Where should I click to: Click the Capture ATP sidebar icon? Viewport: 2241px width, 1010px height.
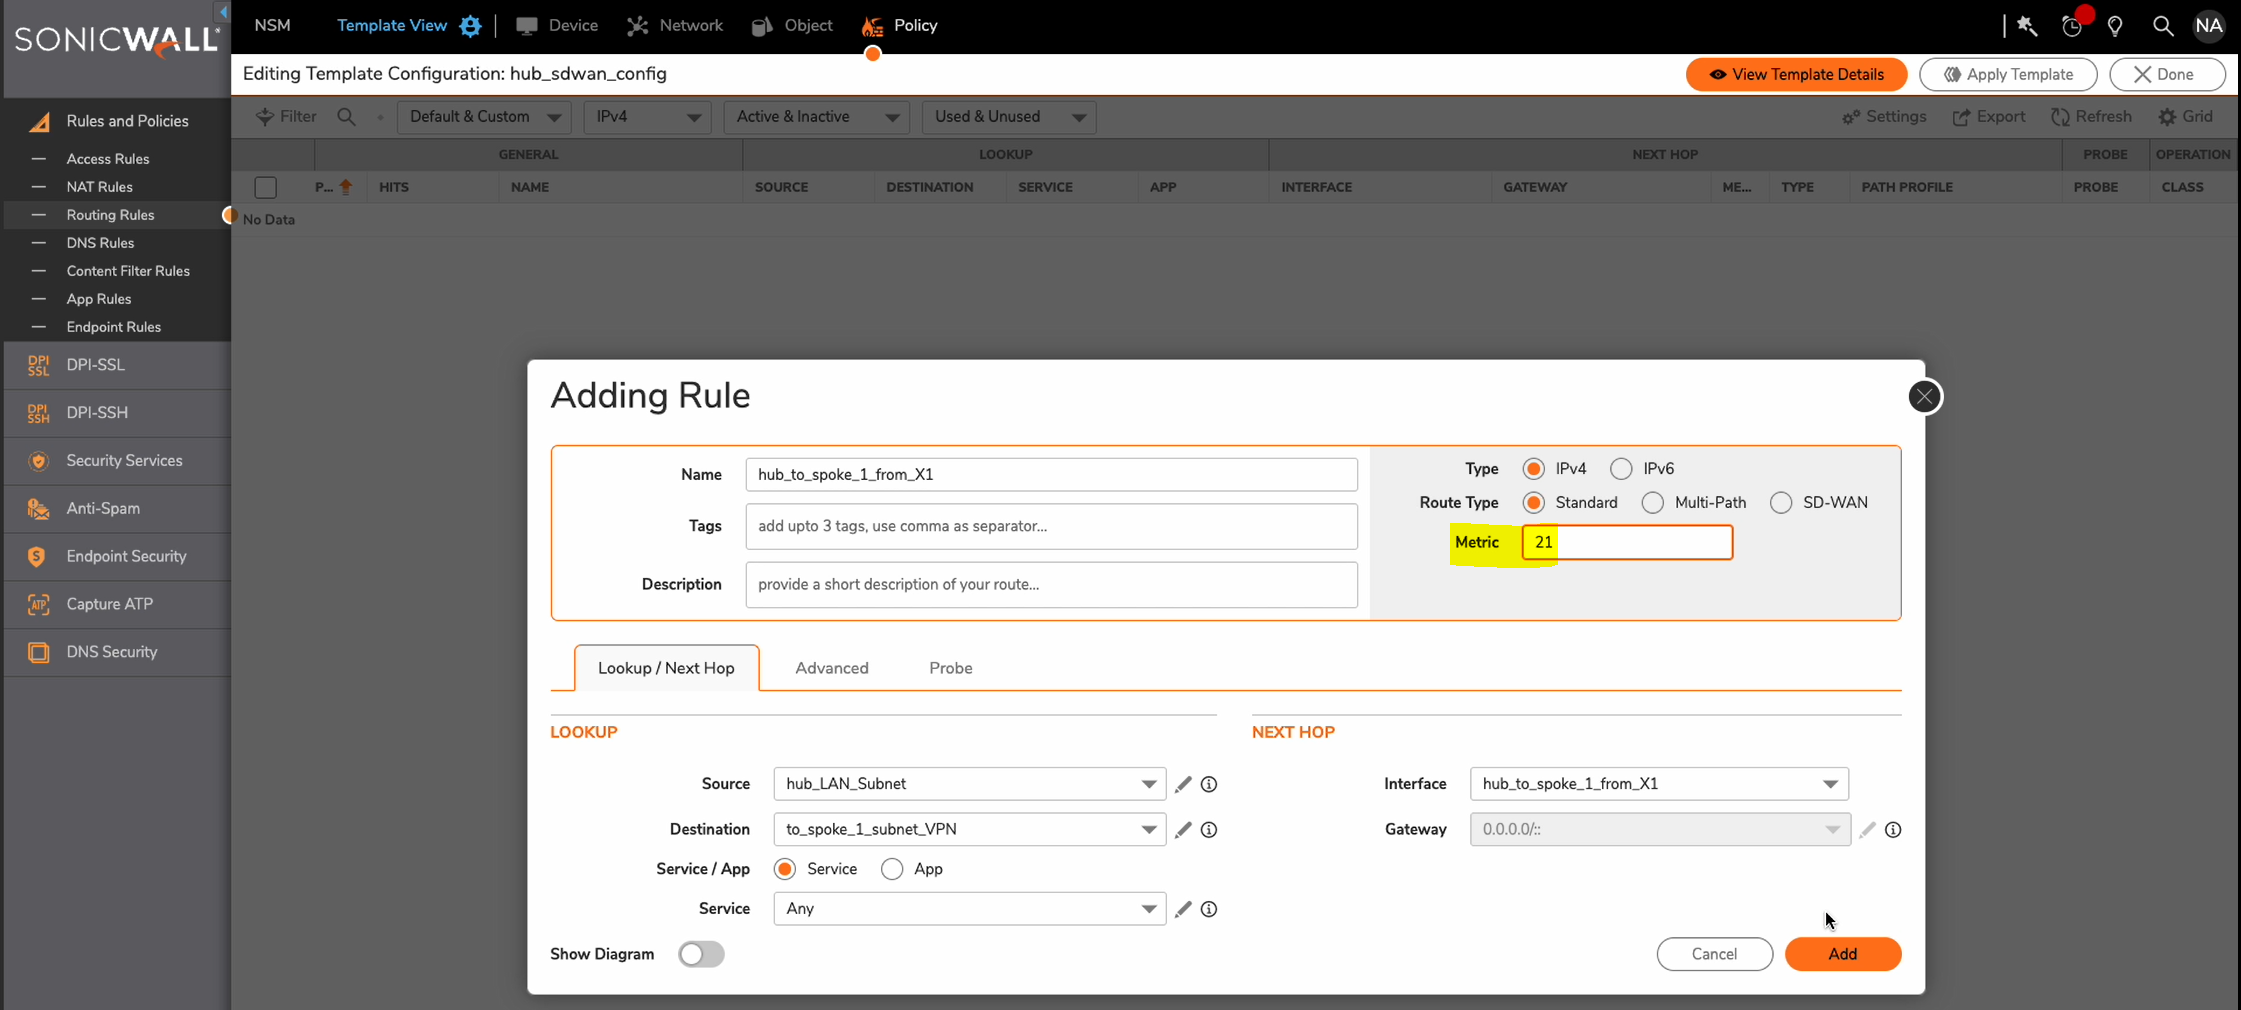tap(38, 605)
